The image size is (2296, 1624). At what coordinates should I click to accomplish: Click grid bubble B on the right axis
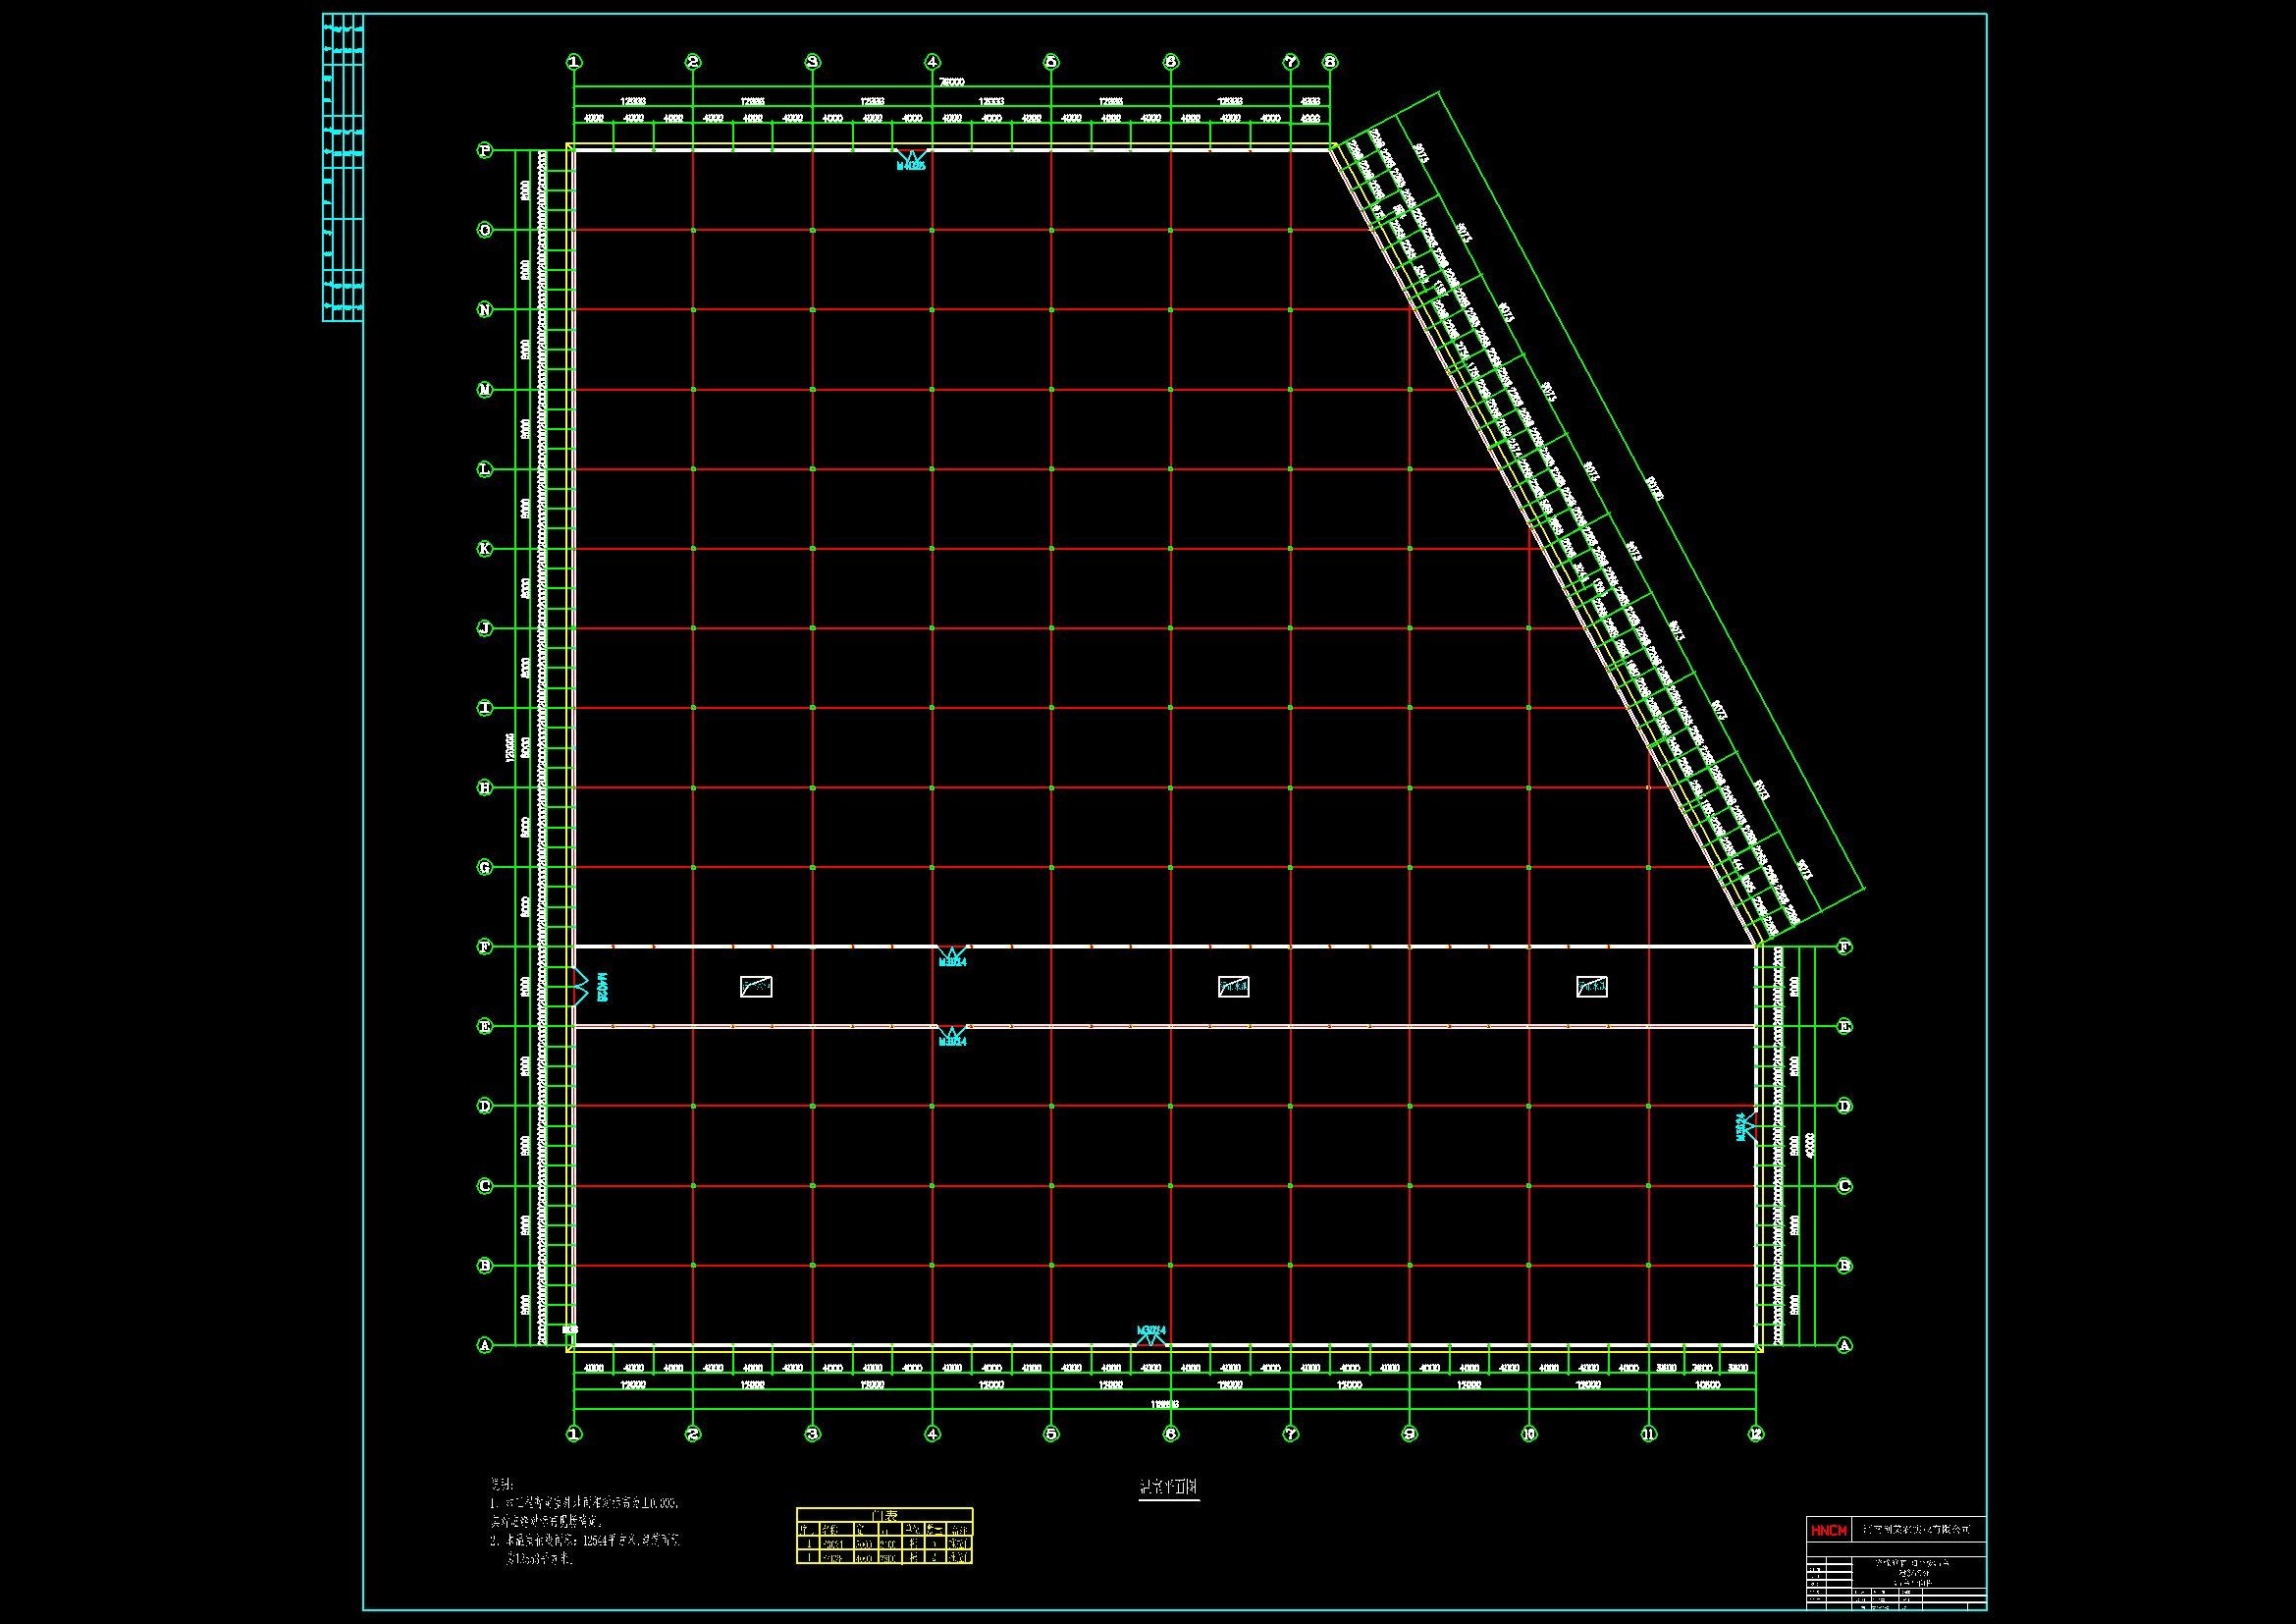coord(1845,1265)
